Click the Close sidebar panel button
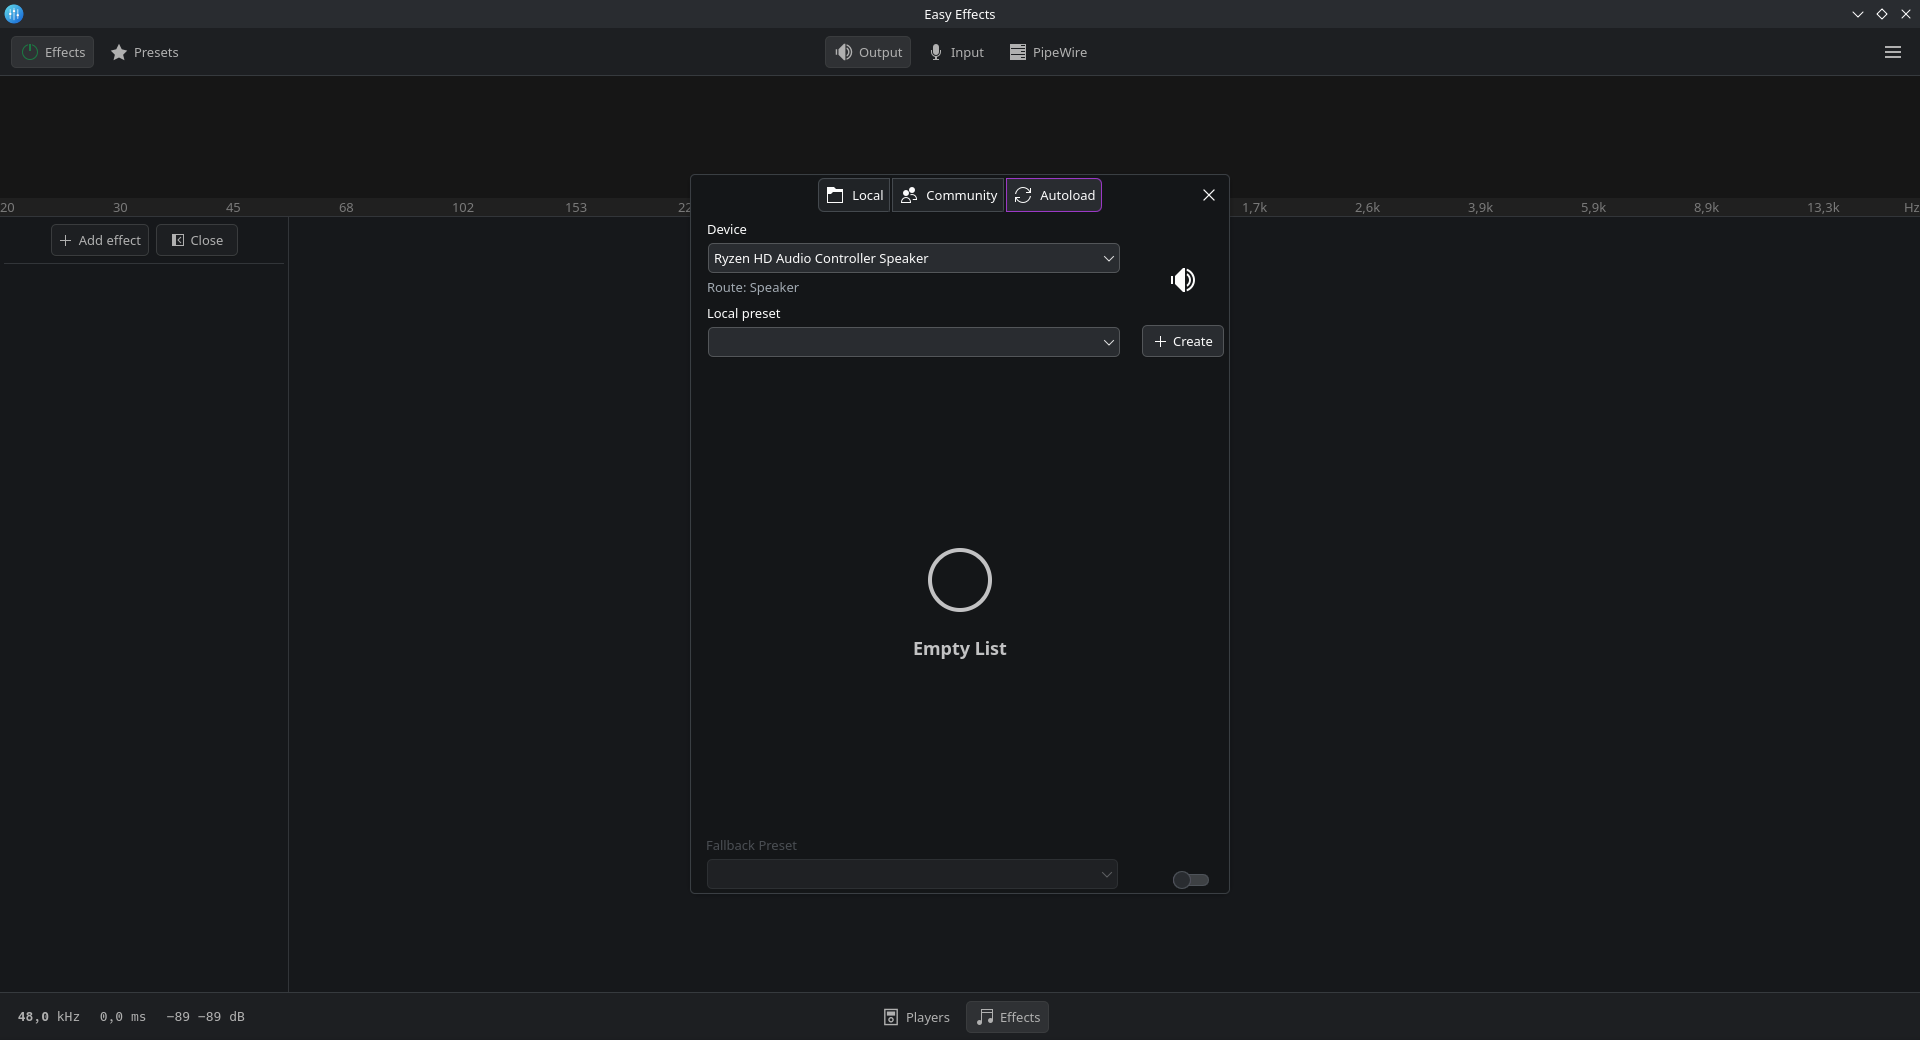The image size is (1920, 1040). pyautogui.click(x=196, y=240)
